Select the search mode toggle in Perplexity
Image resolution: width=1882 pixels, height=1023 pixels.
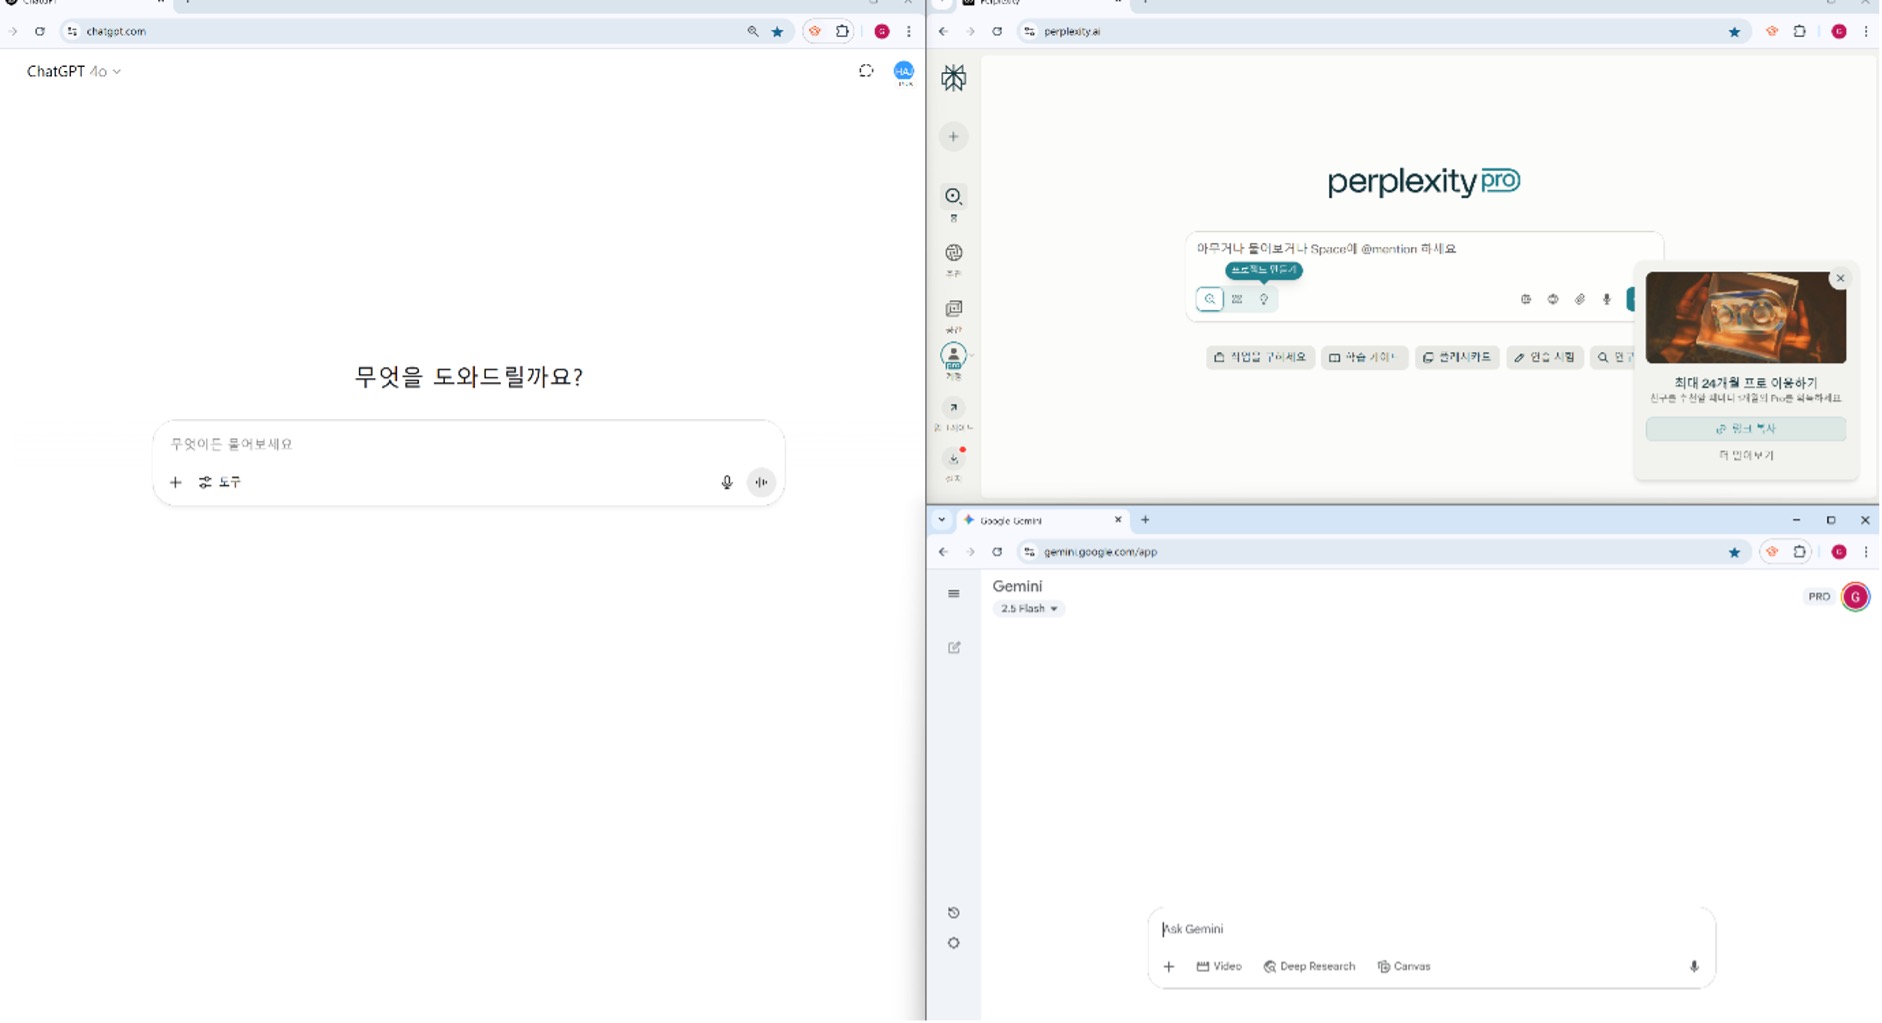coord(1209,299)
